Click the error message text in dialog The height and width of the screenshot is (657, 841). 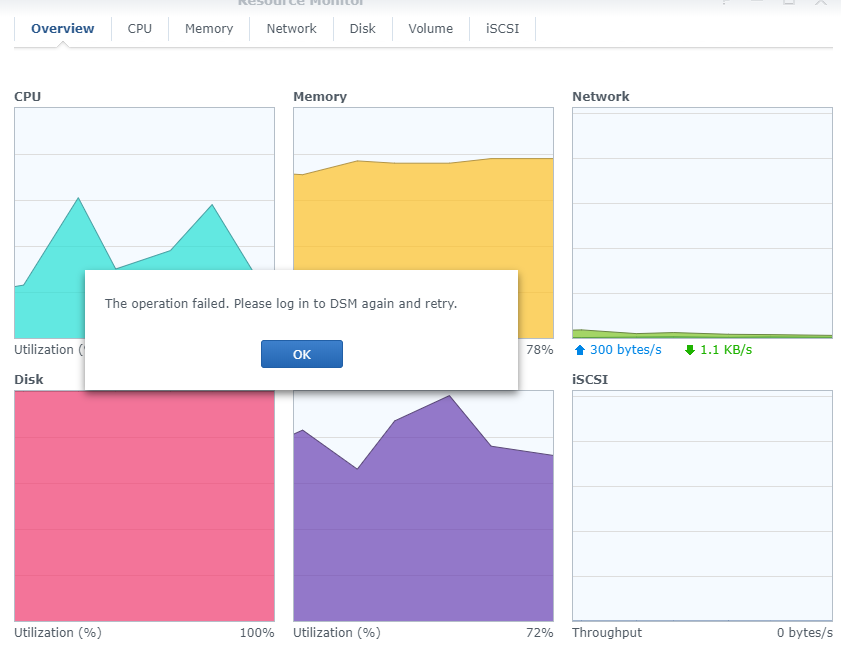(281, 303)
